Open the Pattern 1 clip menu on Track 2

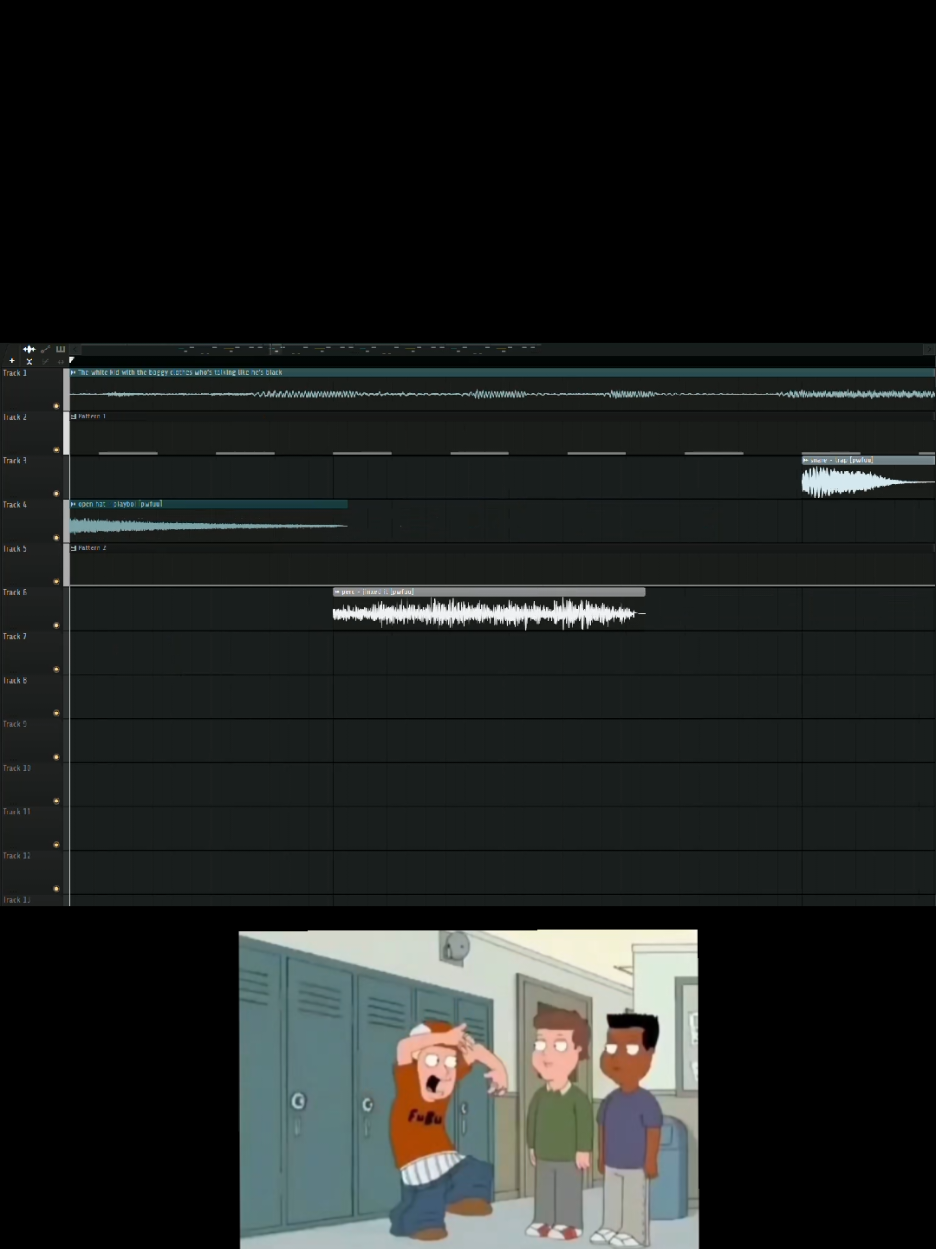pyautogui.click(x=73, y=416)
